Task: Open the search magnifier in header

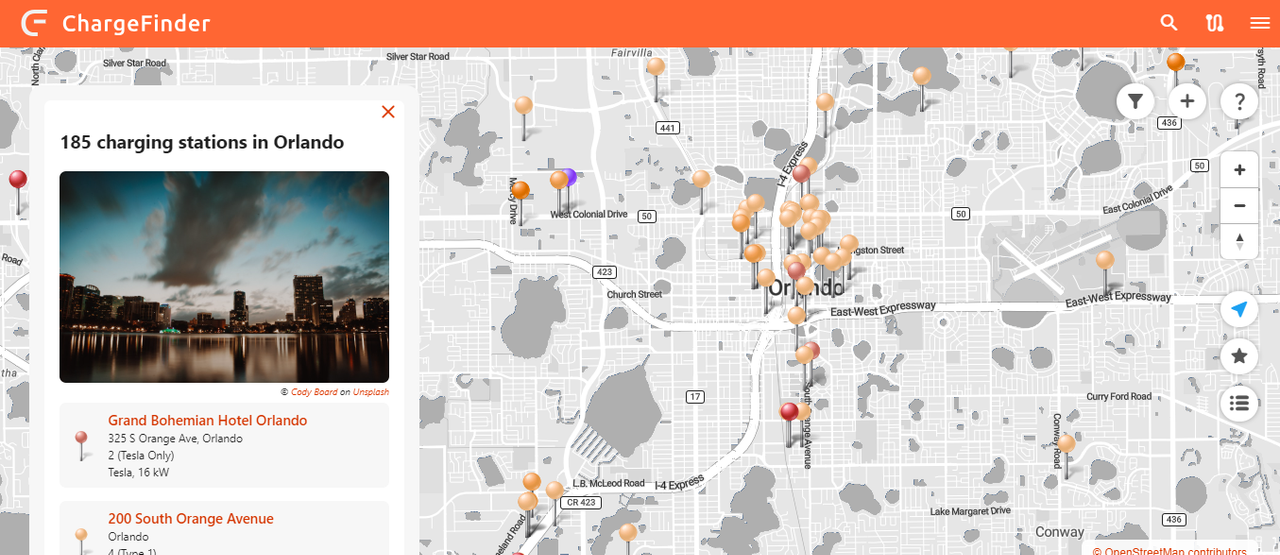Action: click(1169, 23)
